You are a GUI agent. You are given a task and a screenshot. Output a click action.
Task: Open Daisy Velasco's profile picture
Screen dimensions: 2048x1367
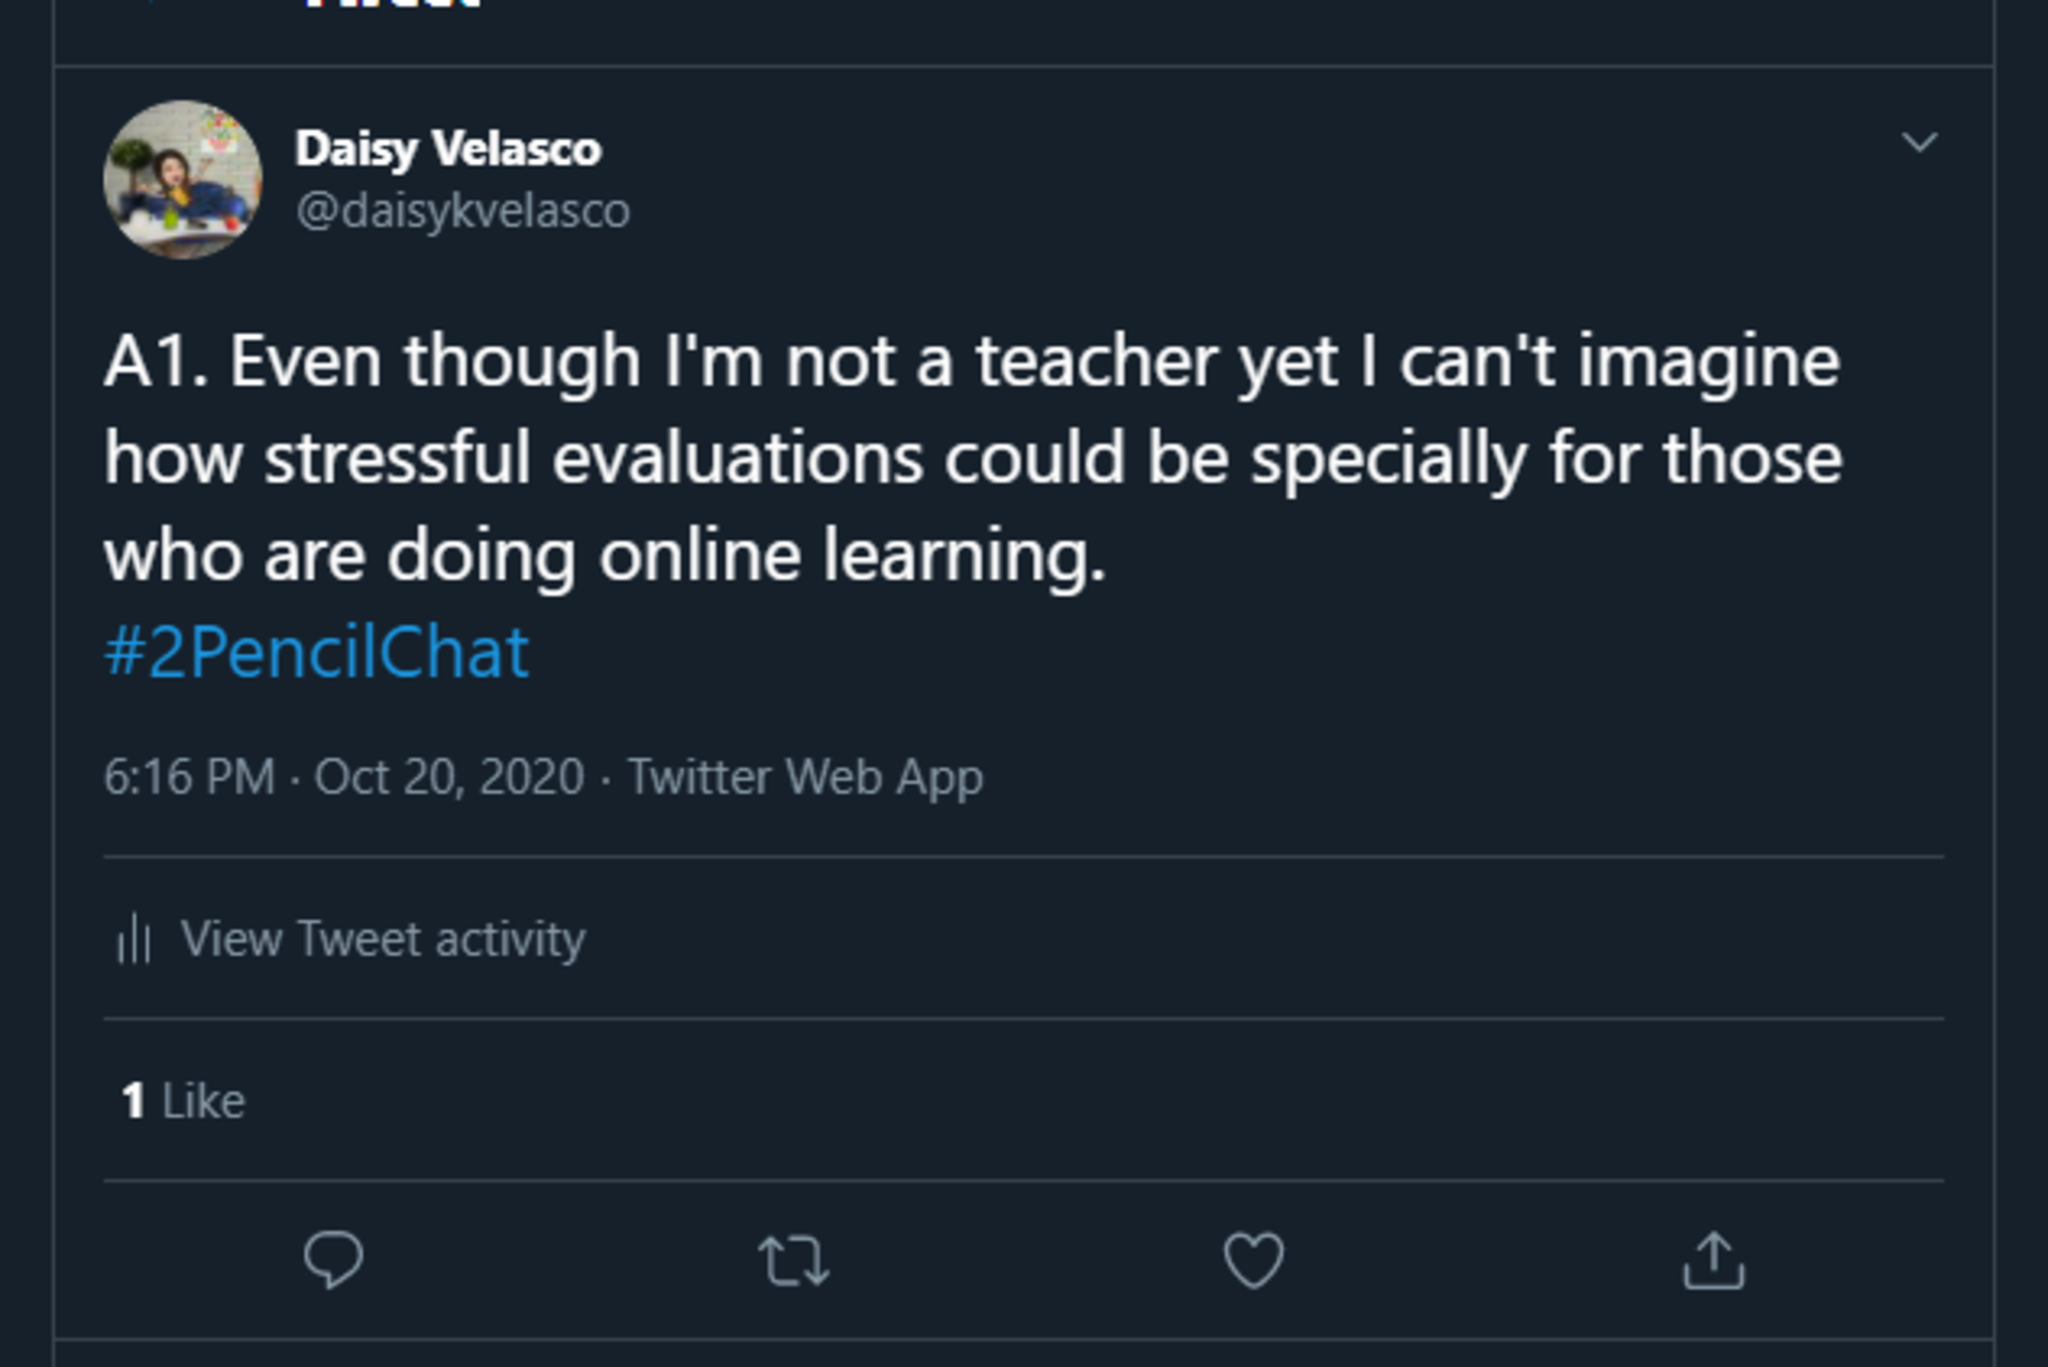pos(183,180)
